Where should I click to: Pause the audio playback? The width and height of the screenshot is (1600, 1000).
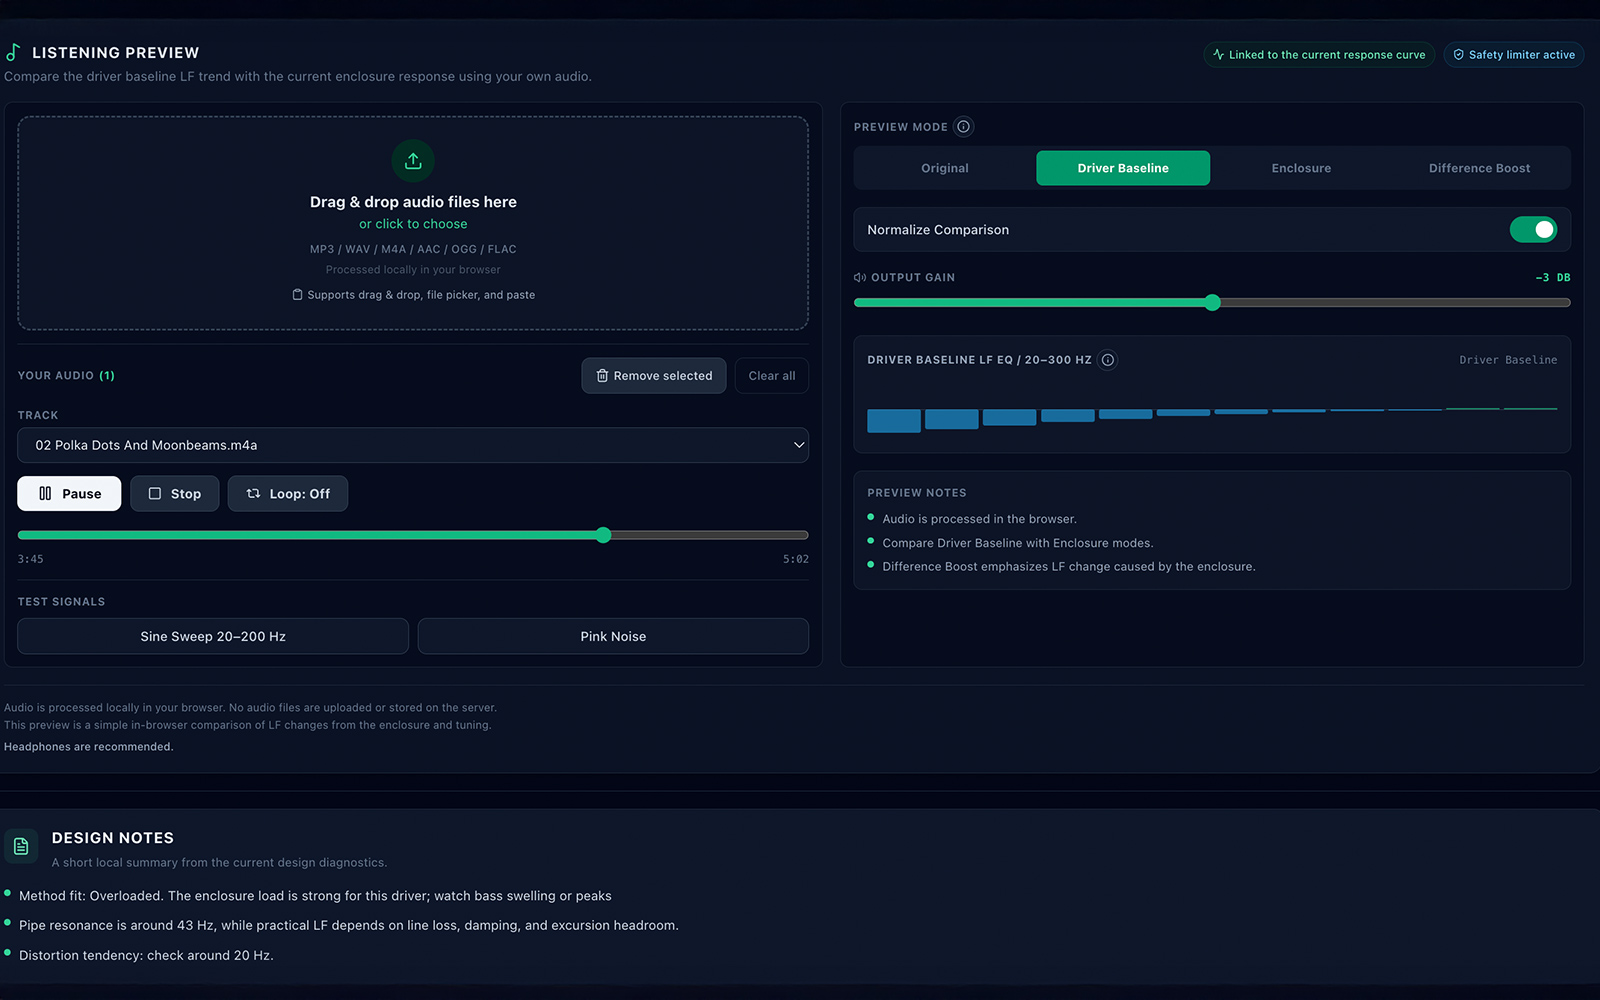click(69, 494)
